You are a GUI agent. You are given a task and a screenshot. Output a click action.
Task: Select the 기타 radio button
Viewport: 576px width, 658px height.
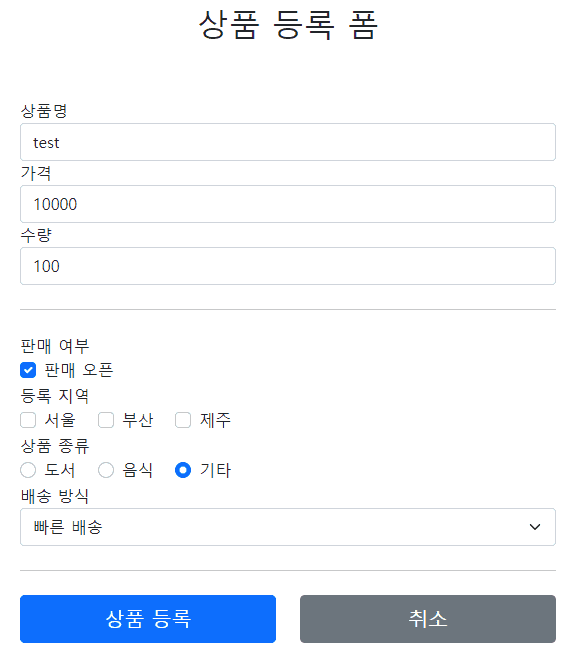[x=183, y=470]
